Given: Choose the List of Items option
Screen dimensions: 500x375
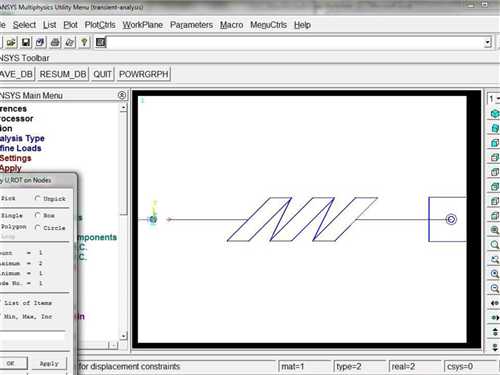Looking at the screenshot, I should click(x=27, y=303).
